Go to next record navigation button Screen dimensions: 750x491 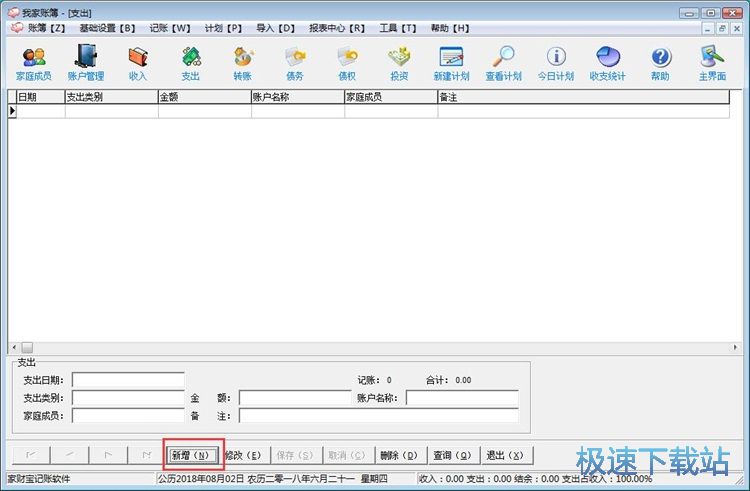[x=108, y=455]
